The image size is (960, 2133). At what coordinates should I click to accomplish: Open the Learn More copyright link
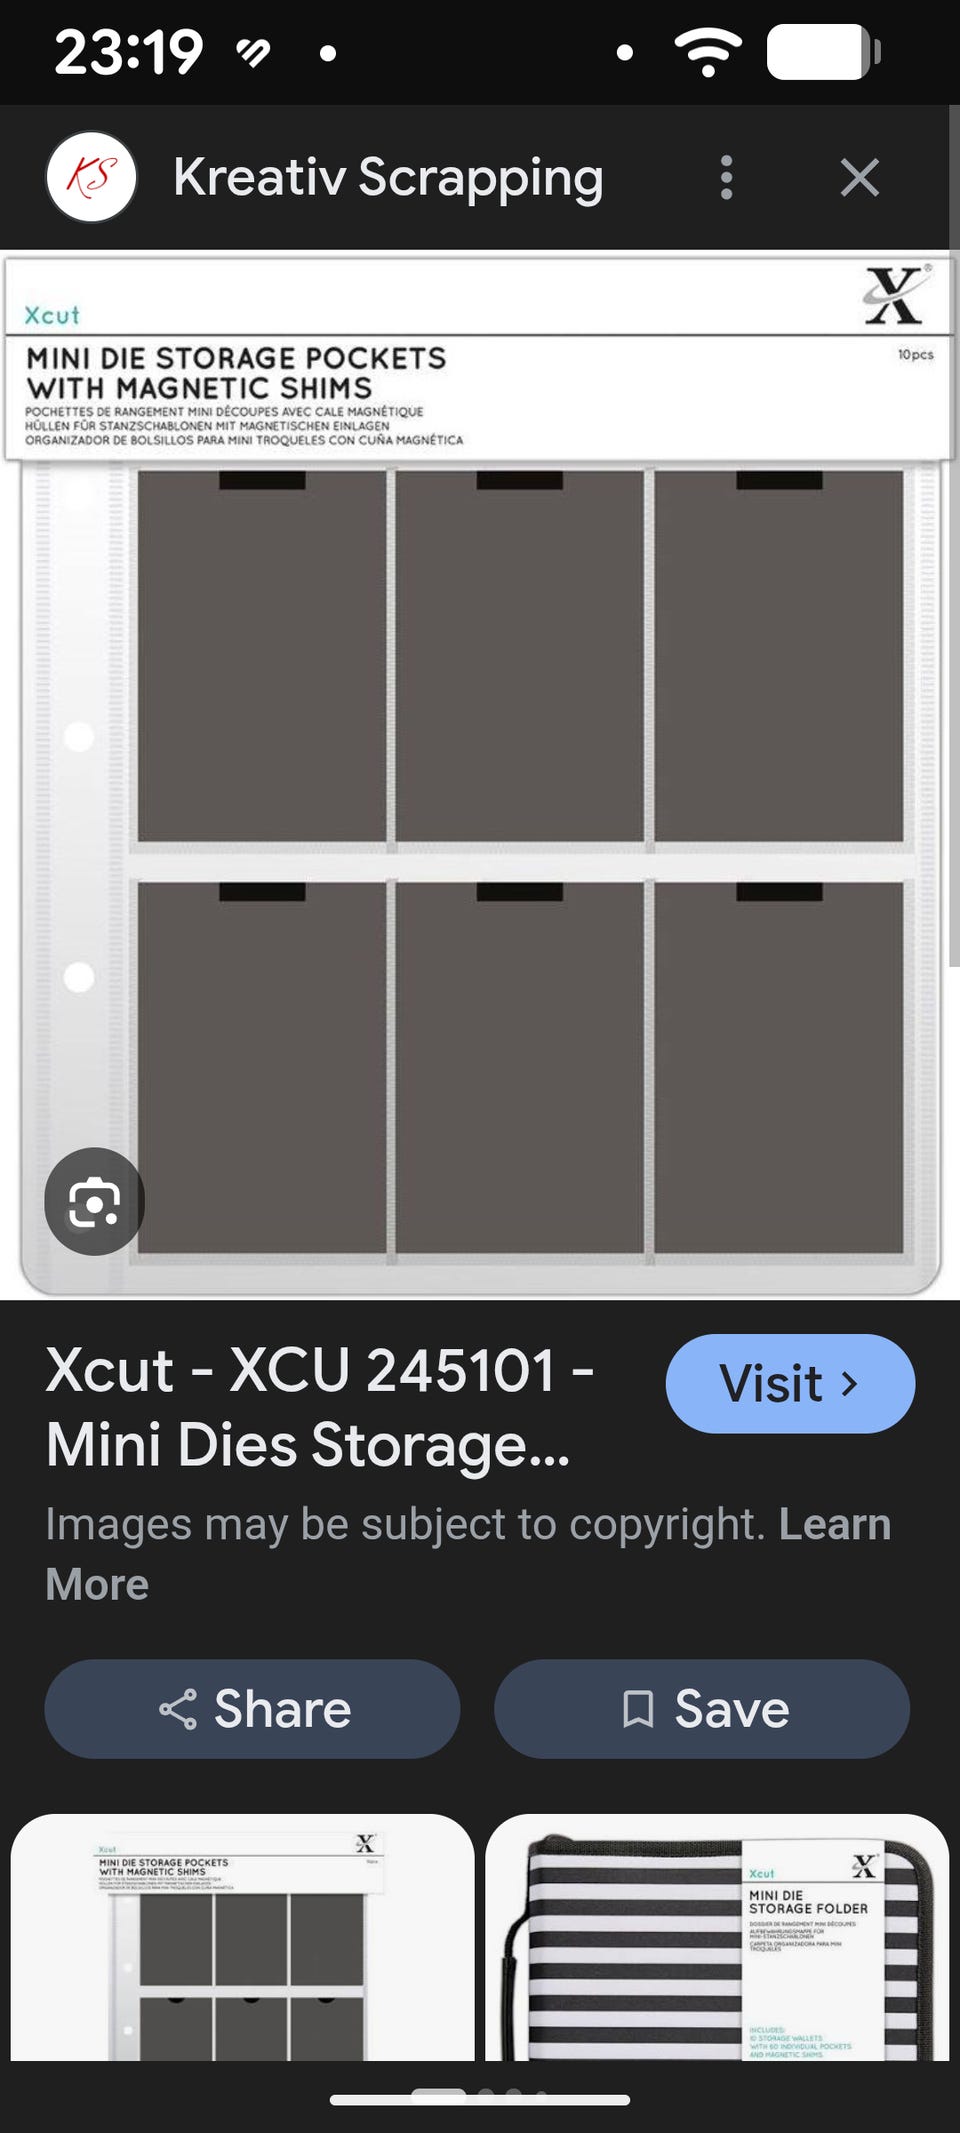[468, 1554]
